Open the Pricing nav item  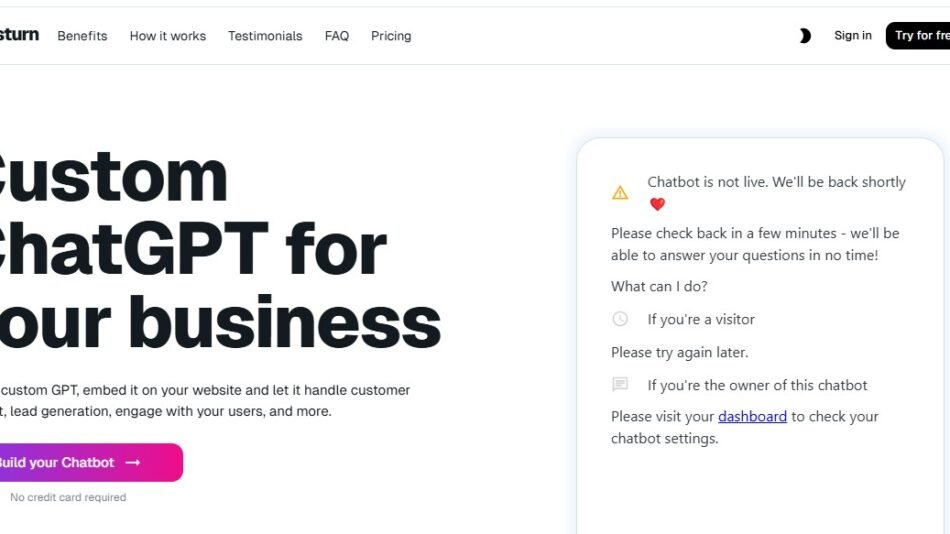pyautogui.click(x=391, y=36)
